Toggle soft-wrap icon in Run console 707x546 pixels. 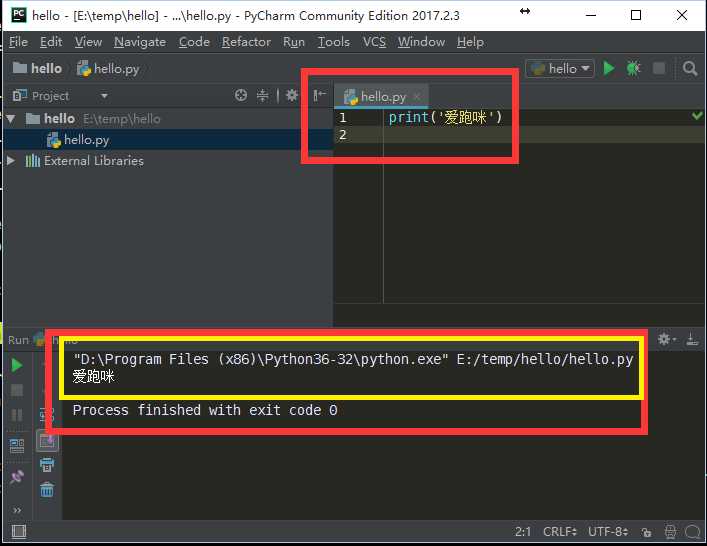tap(47, 414)
